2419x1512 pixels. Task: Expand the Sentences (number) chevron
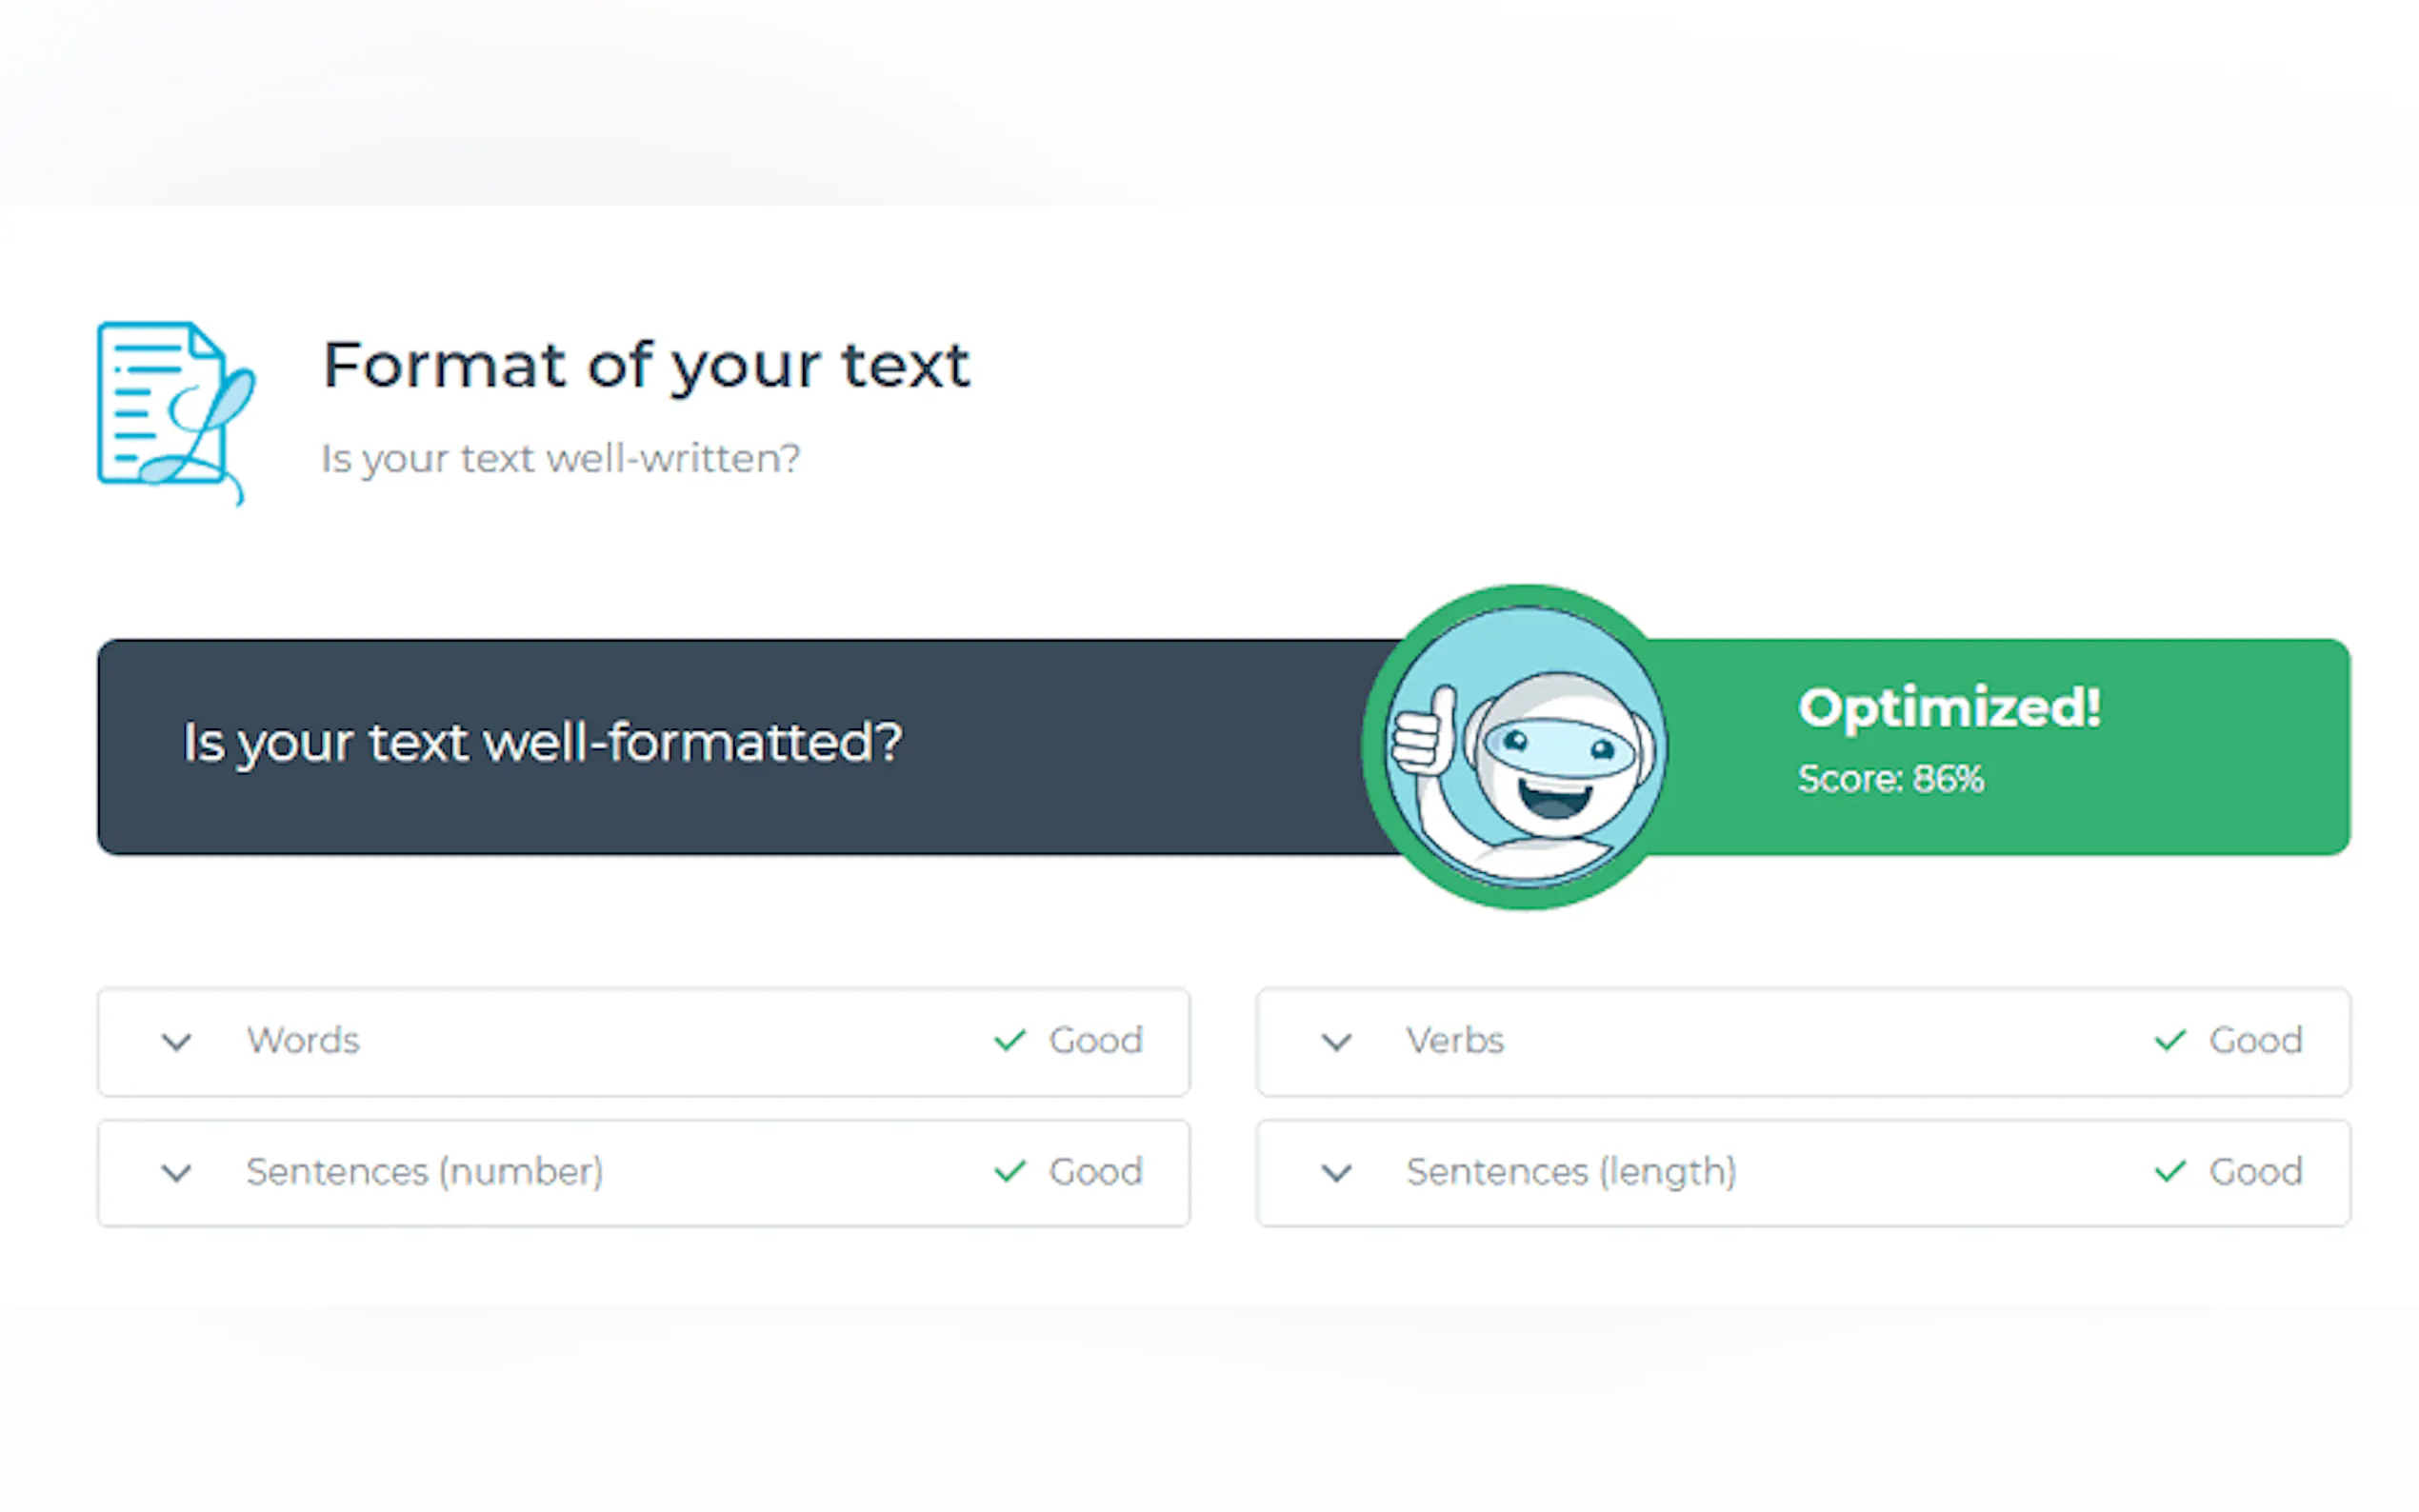click(177, 1172)
